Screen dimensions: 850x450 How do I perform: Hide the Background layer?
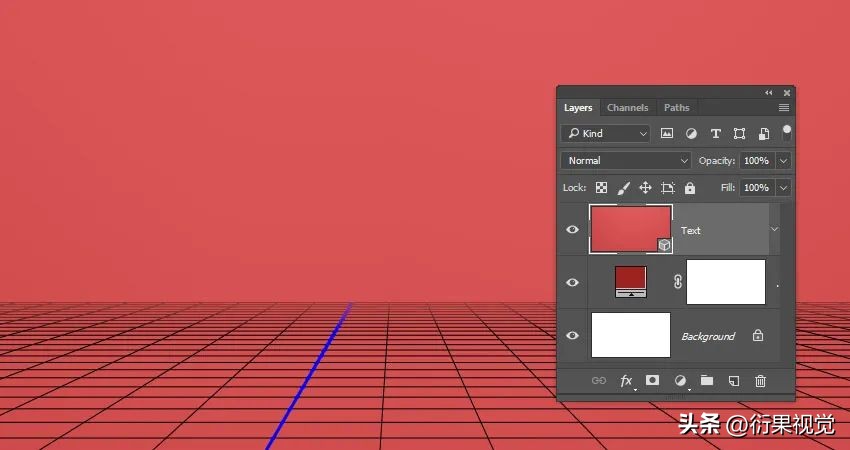tap(572, 336)
